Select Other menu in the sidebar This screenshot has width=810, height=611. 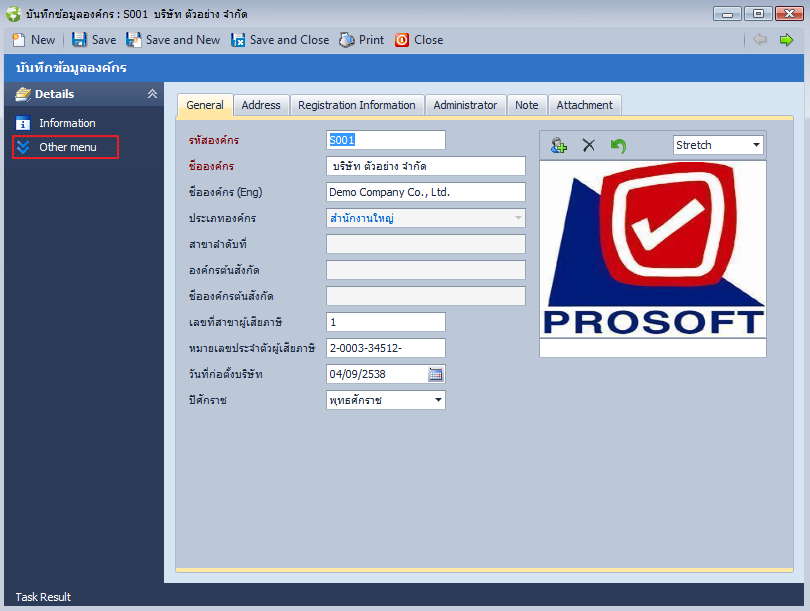pos(68,147)
